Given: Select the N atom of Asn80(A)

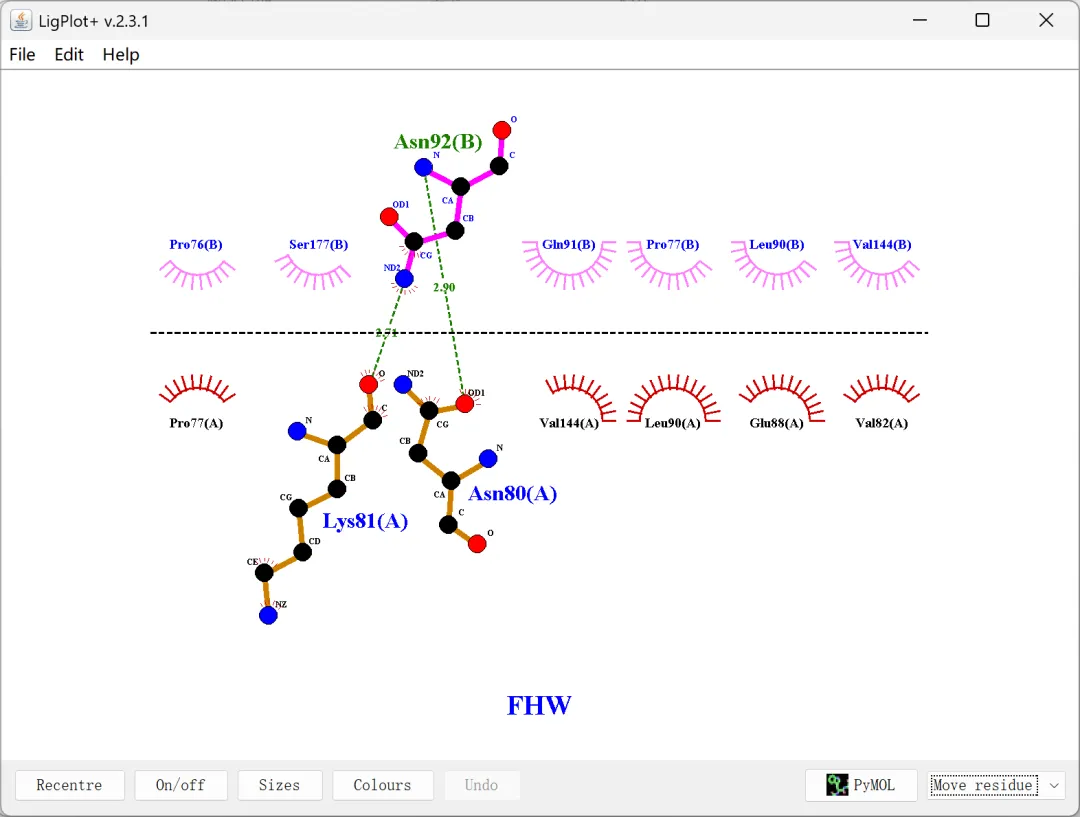Looking at the screenshot, I should 488,458.
